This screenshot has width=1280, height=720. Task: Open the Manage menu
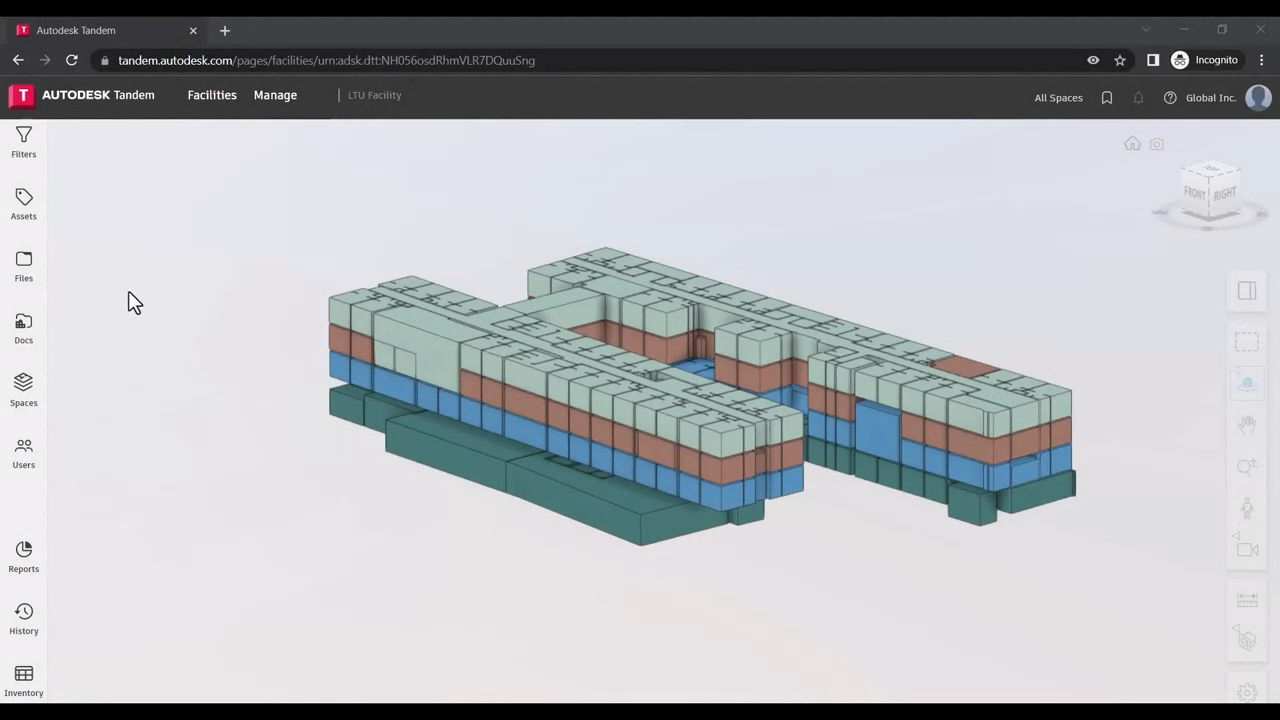[x=275, y=95]
